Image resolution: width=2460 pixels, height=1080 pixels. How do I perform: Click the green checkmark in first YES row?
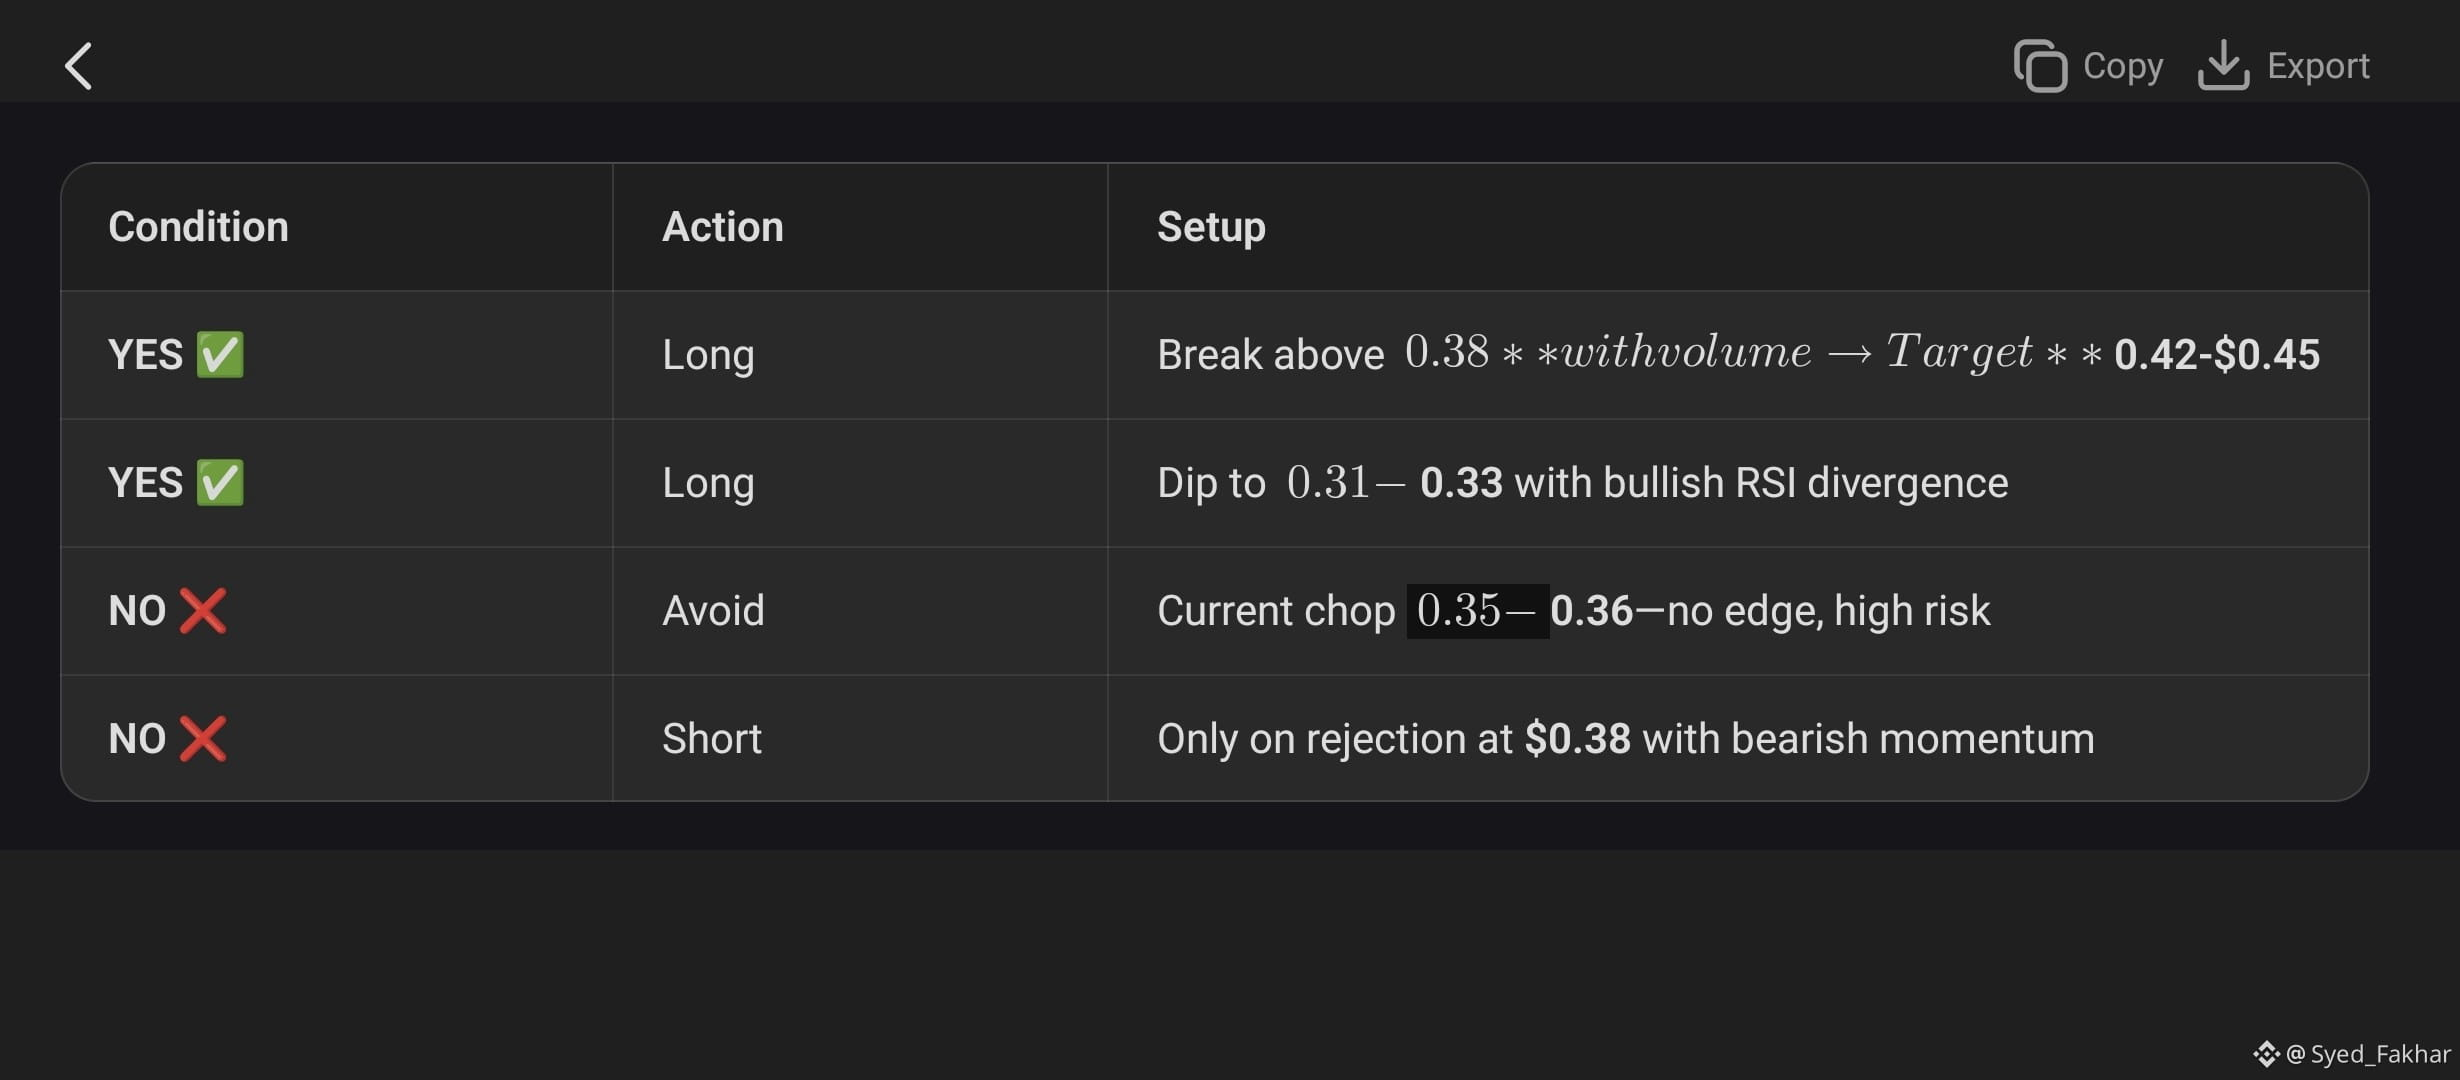point(220,355)
